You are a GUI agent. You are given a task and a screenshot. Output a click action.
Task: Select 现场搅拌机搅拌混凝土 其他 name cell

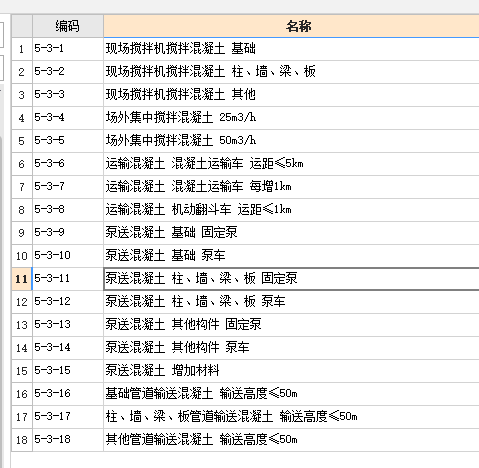click(x=291, y=95)
